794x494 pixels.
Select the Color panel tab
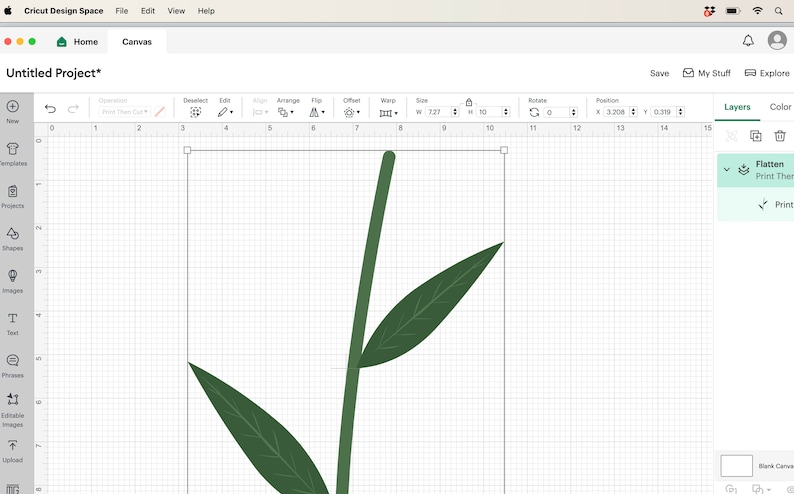[x=780, y=107]
